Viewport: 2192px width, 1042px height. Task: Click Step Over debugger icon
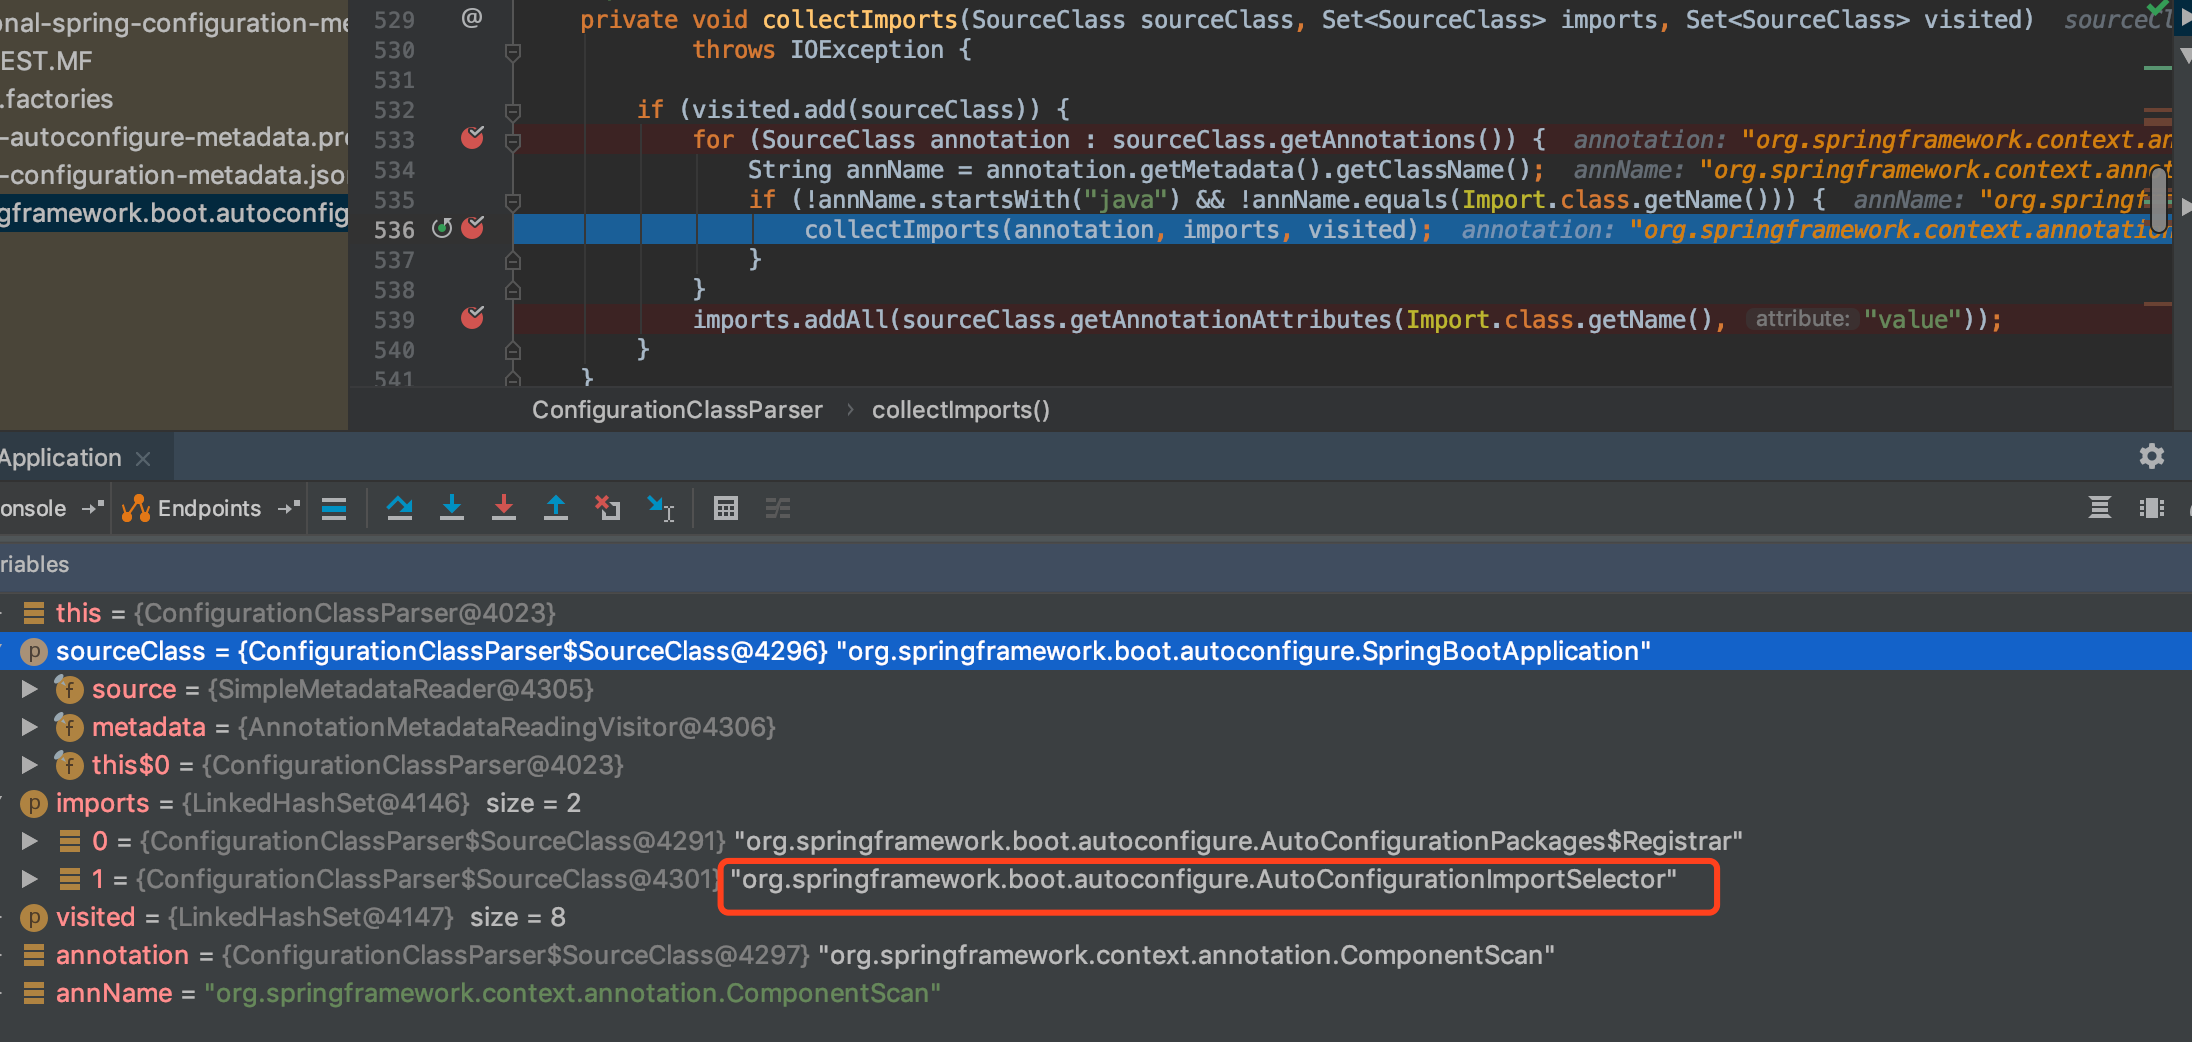click(400, 509)
